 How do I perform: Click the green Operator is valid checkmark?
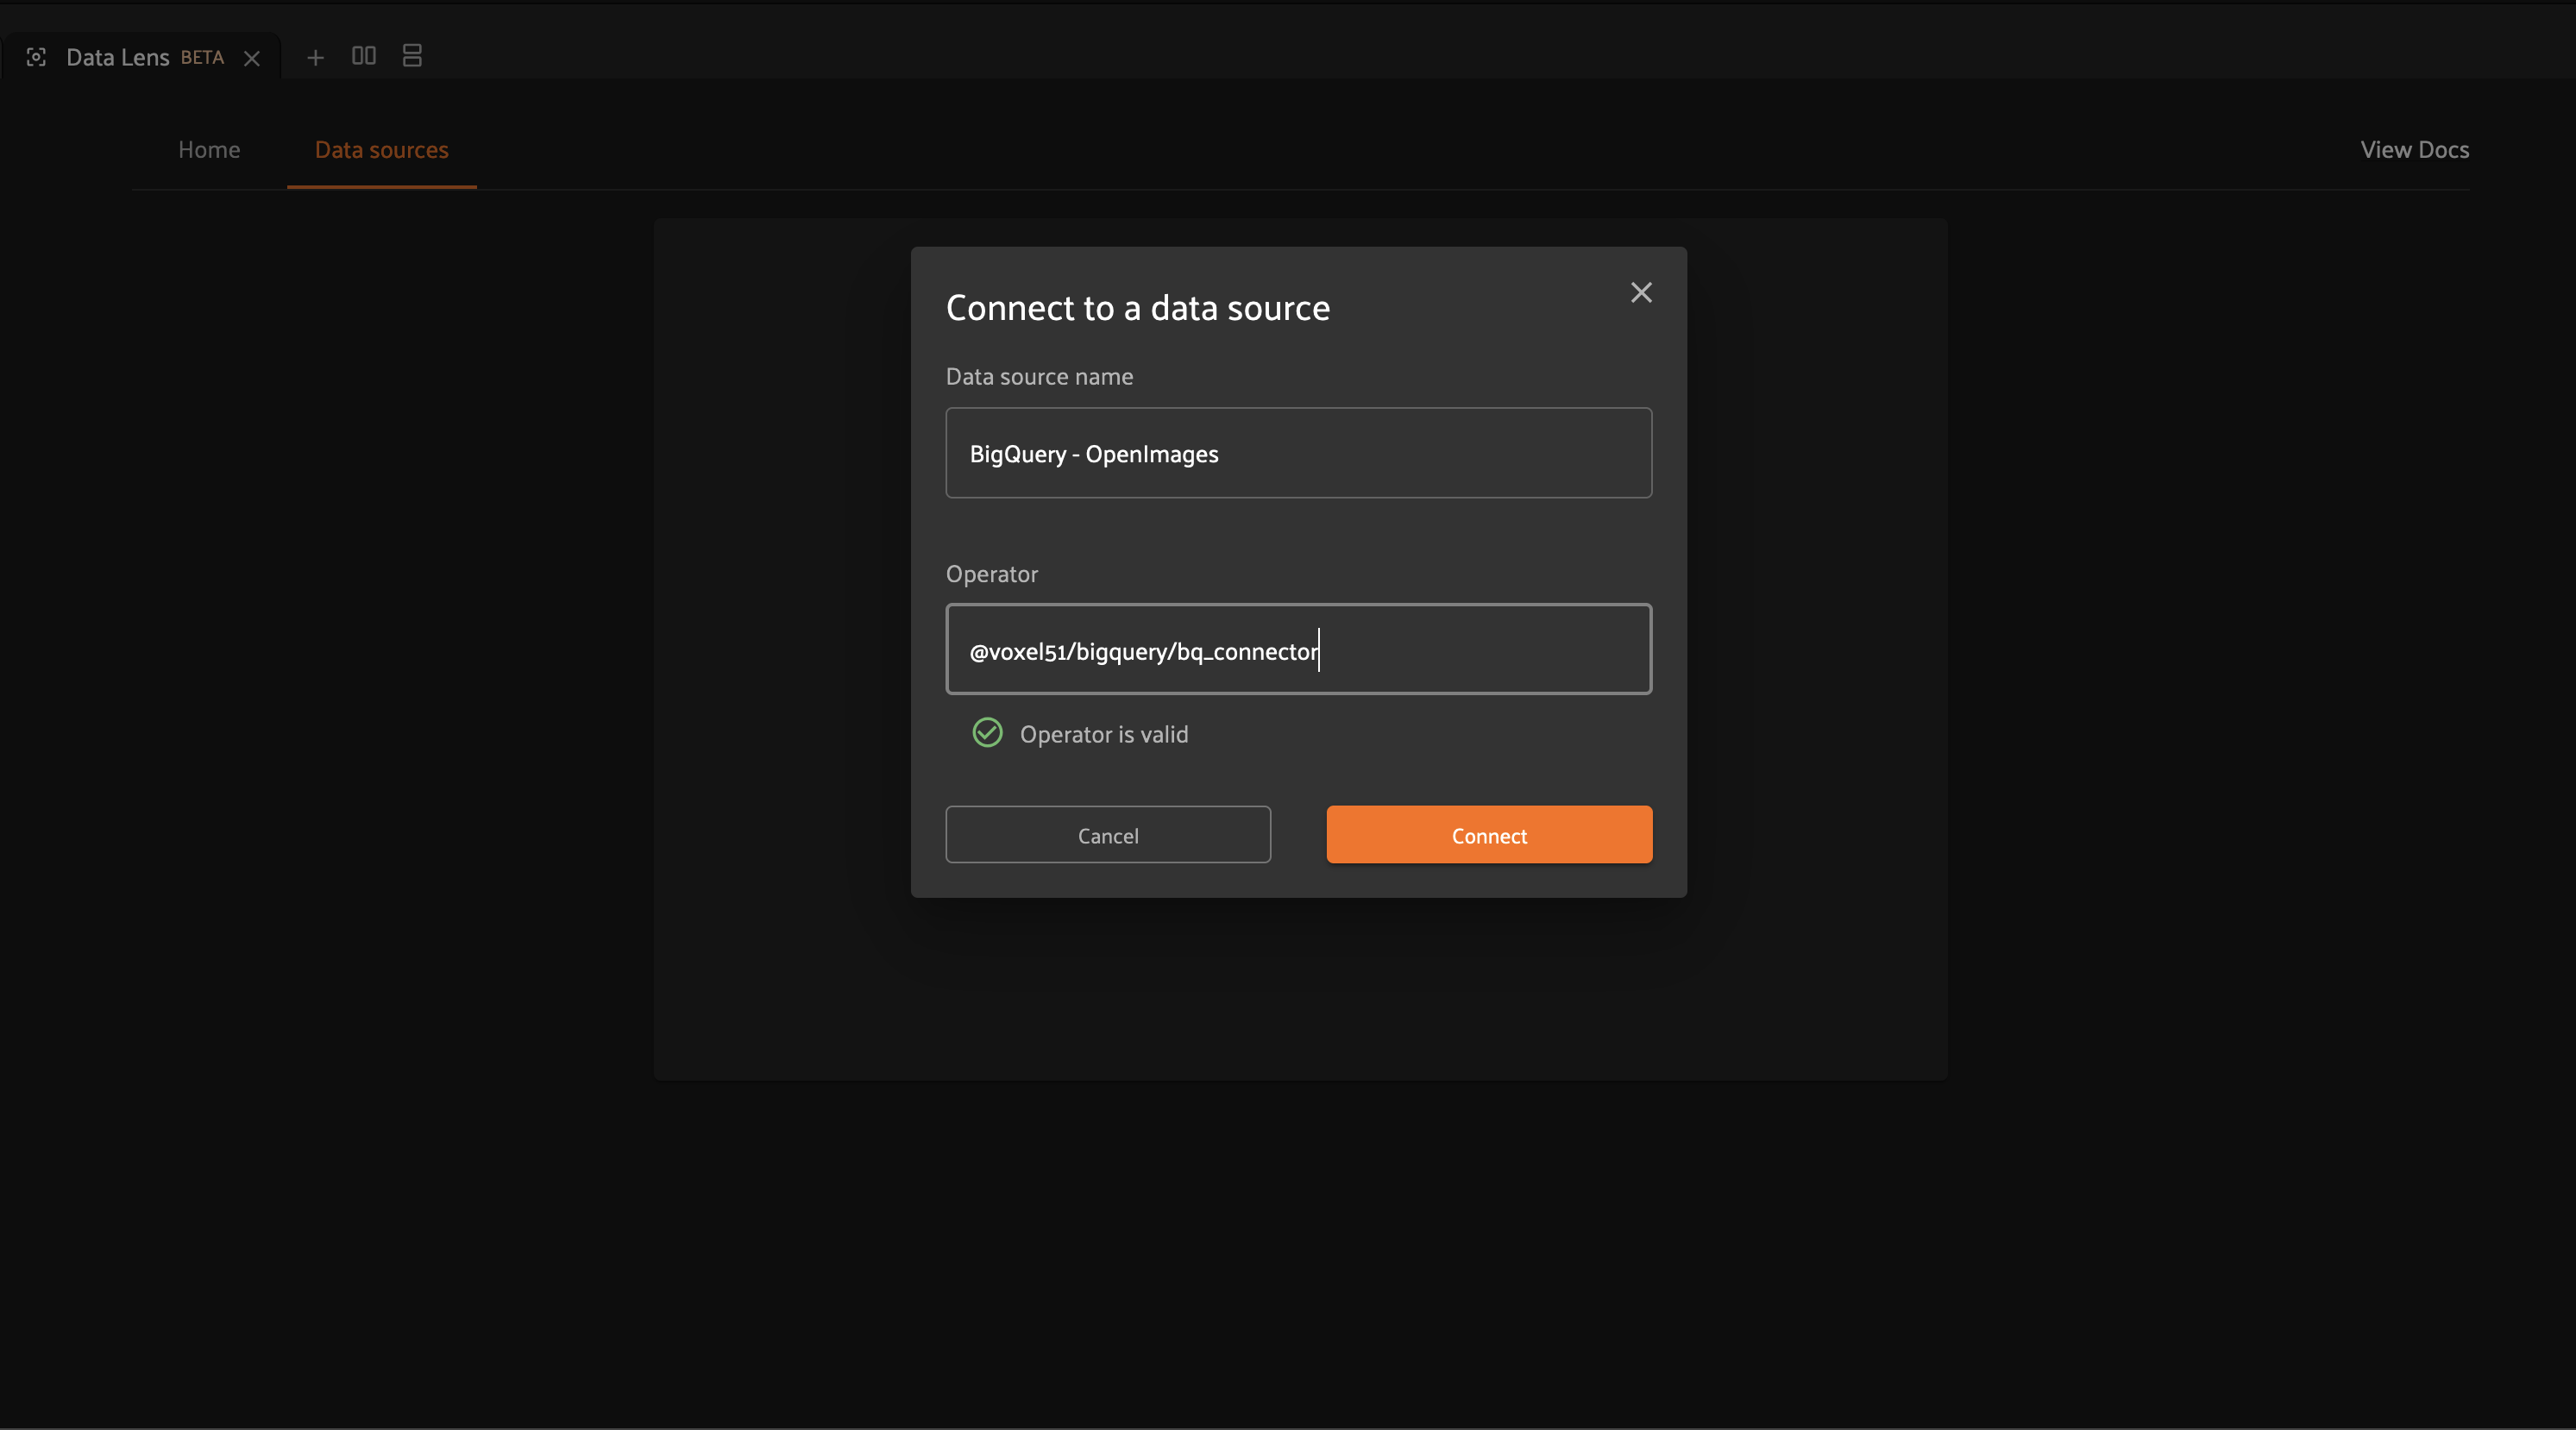(x=987, y=733)
